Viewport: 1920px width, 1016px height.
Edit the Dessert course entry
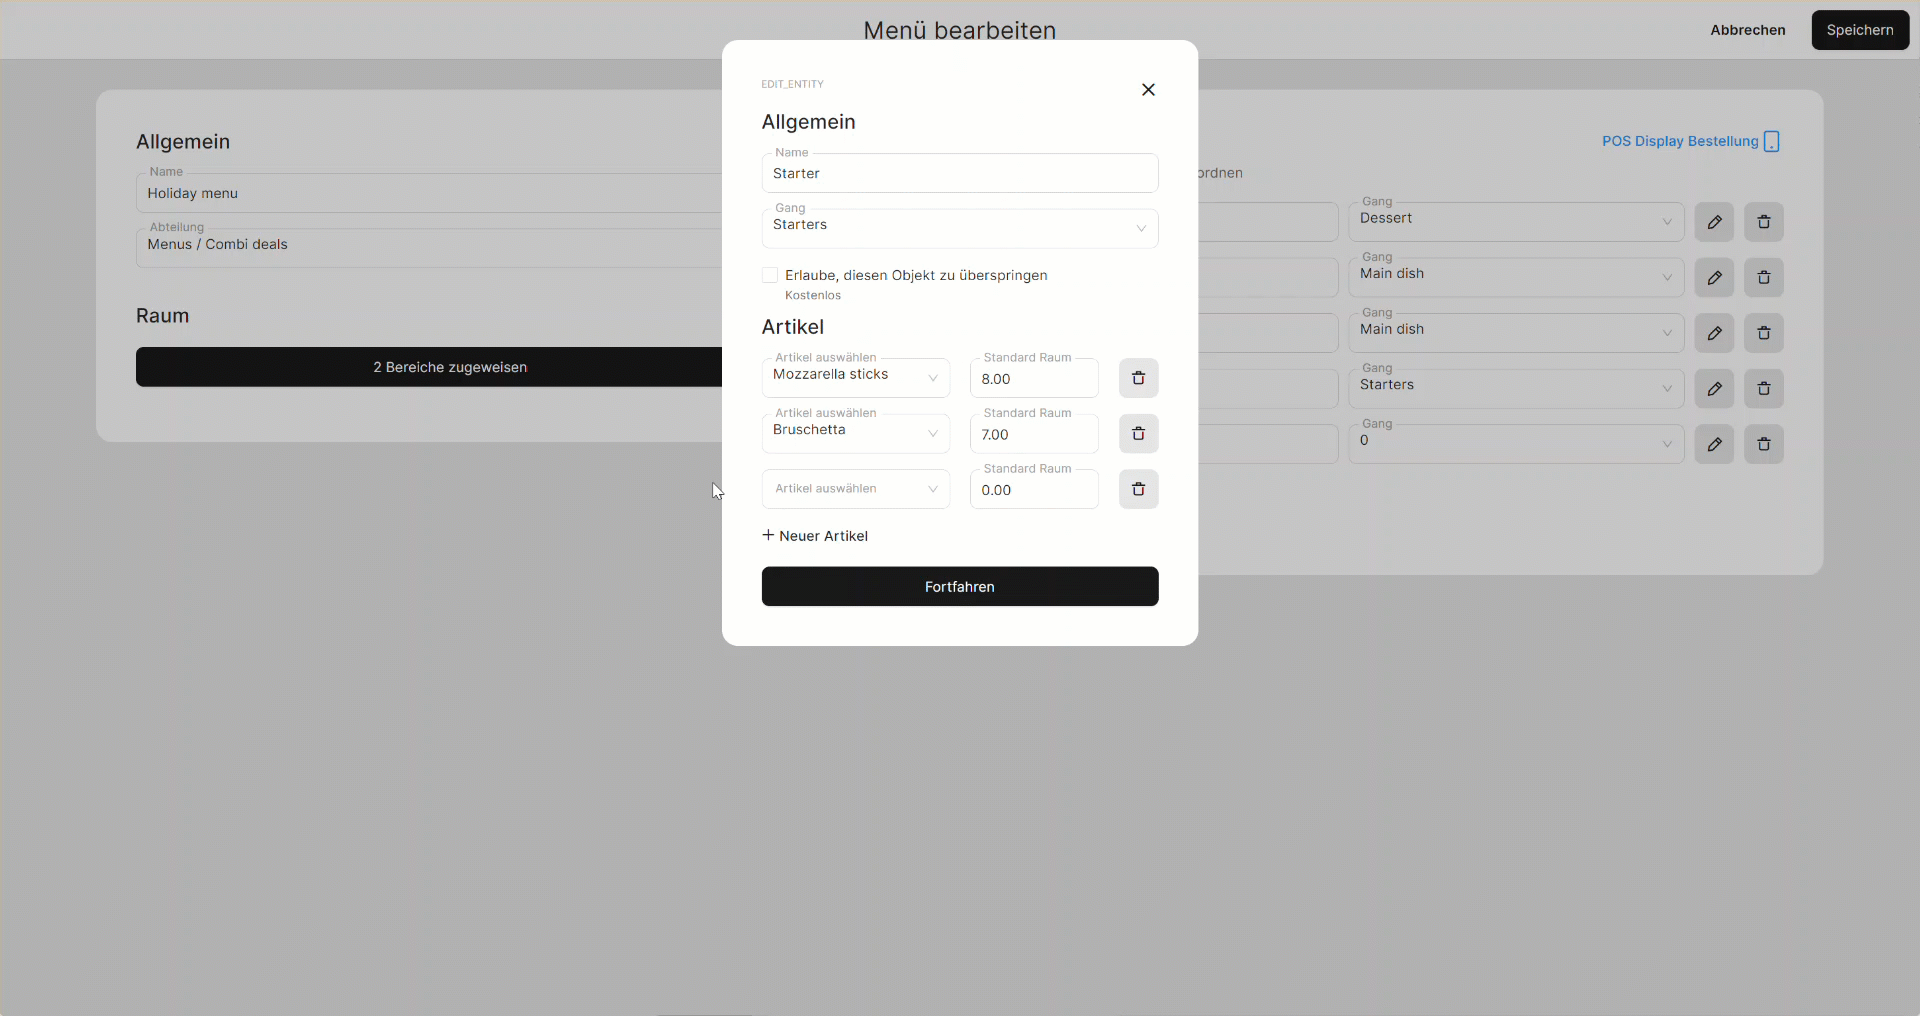pos(1714,222)
